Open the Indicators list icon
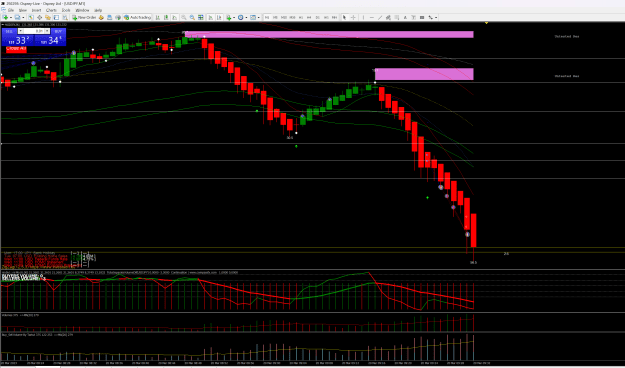This screenshot has width=625, height=368. (x=229, y=18)
